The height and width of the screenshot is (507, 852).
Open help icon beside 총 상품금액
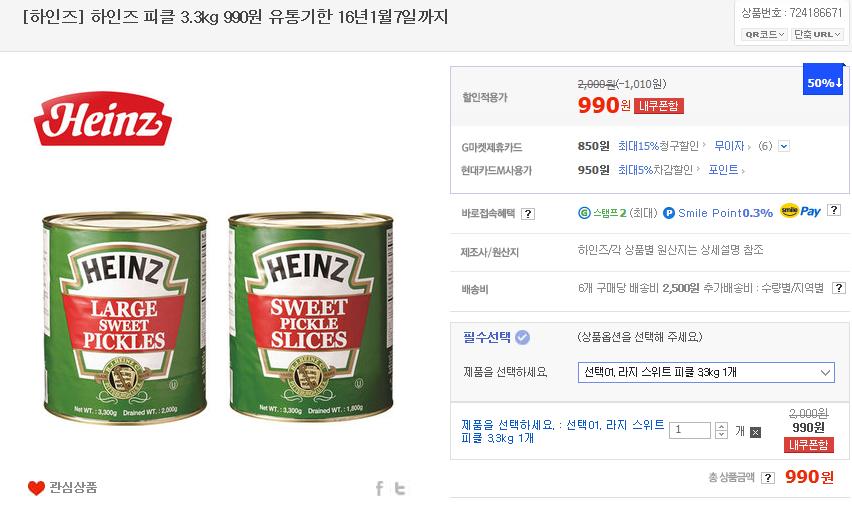tap(768, 478)
